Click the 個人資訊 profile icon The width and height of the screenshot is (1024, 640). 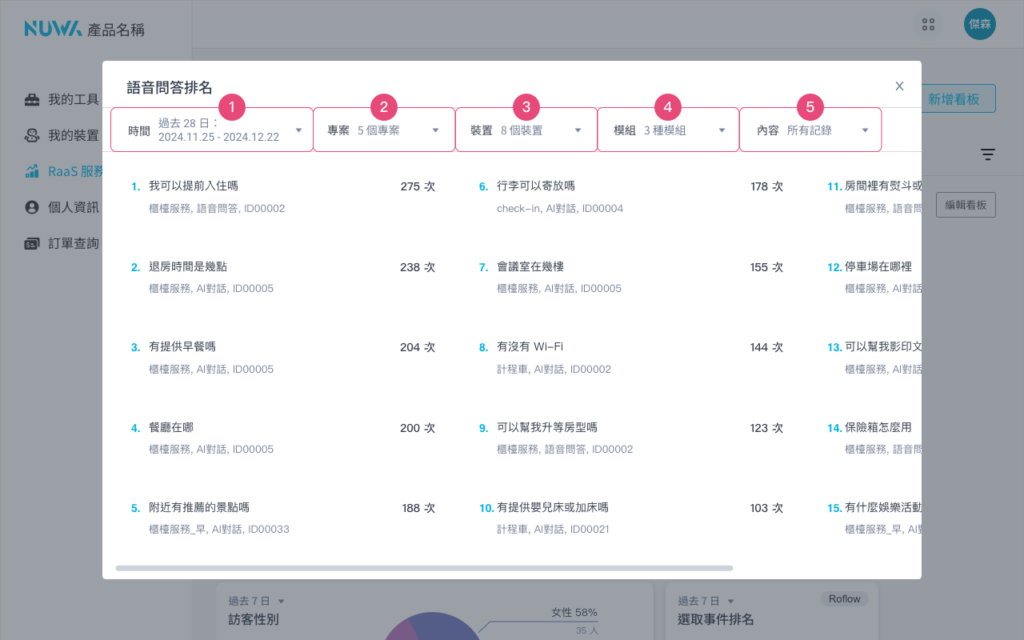(32, 208)
